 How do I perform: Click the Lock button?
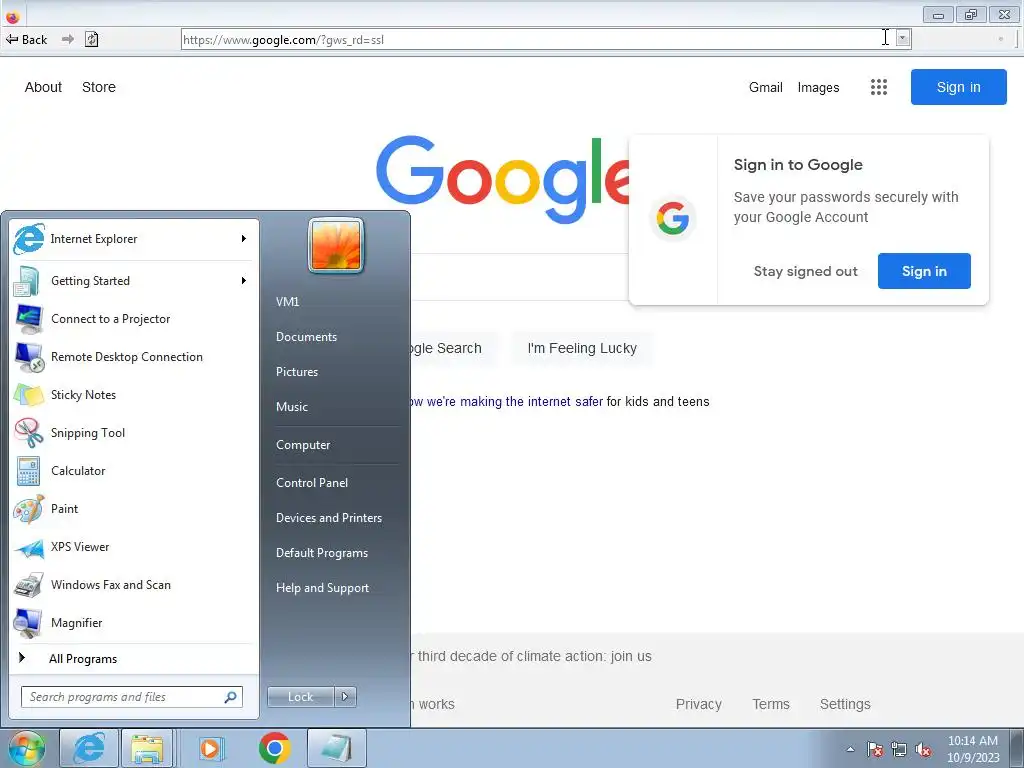(301, 697)
